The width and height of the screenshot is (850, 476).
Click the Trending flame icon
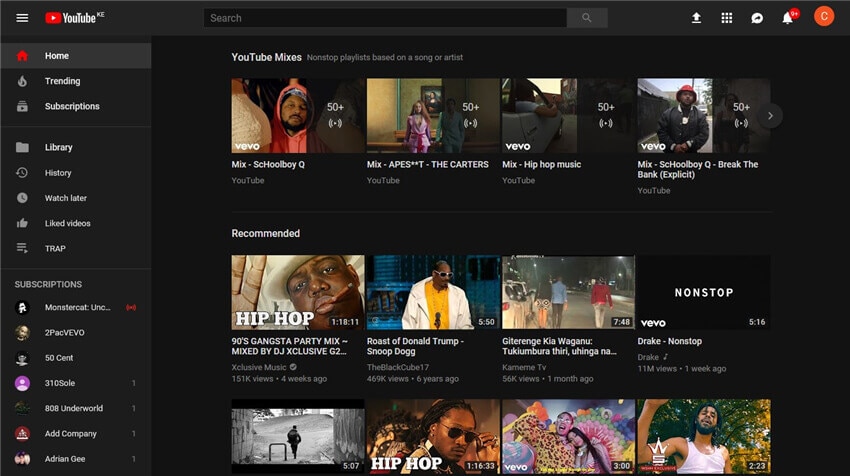(22, 81)
